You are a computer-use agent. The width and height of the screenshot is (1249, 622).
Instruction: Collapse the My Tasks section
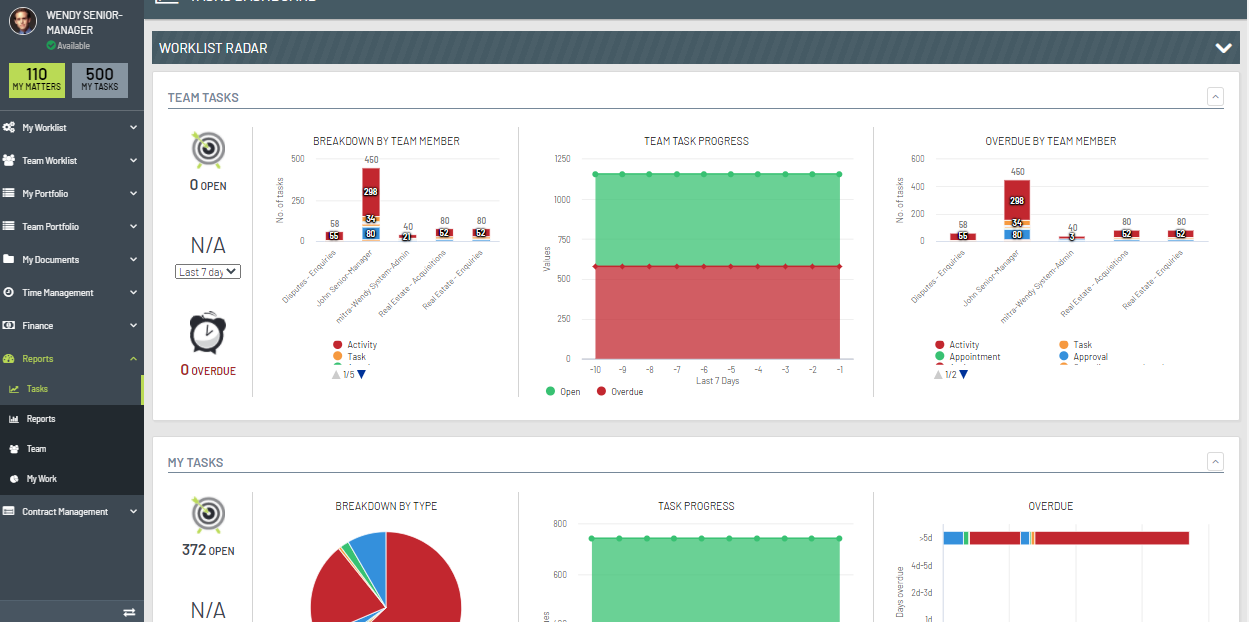pos(1215,462)
